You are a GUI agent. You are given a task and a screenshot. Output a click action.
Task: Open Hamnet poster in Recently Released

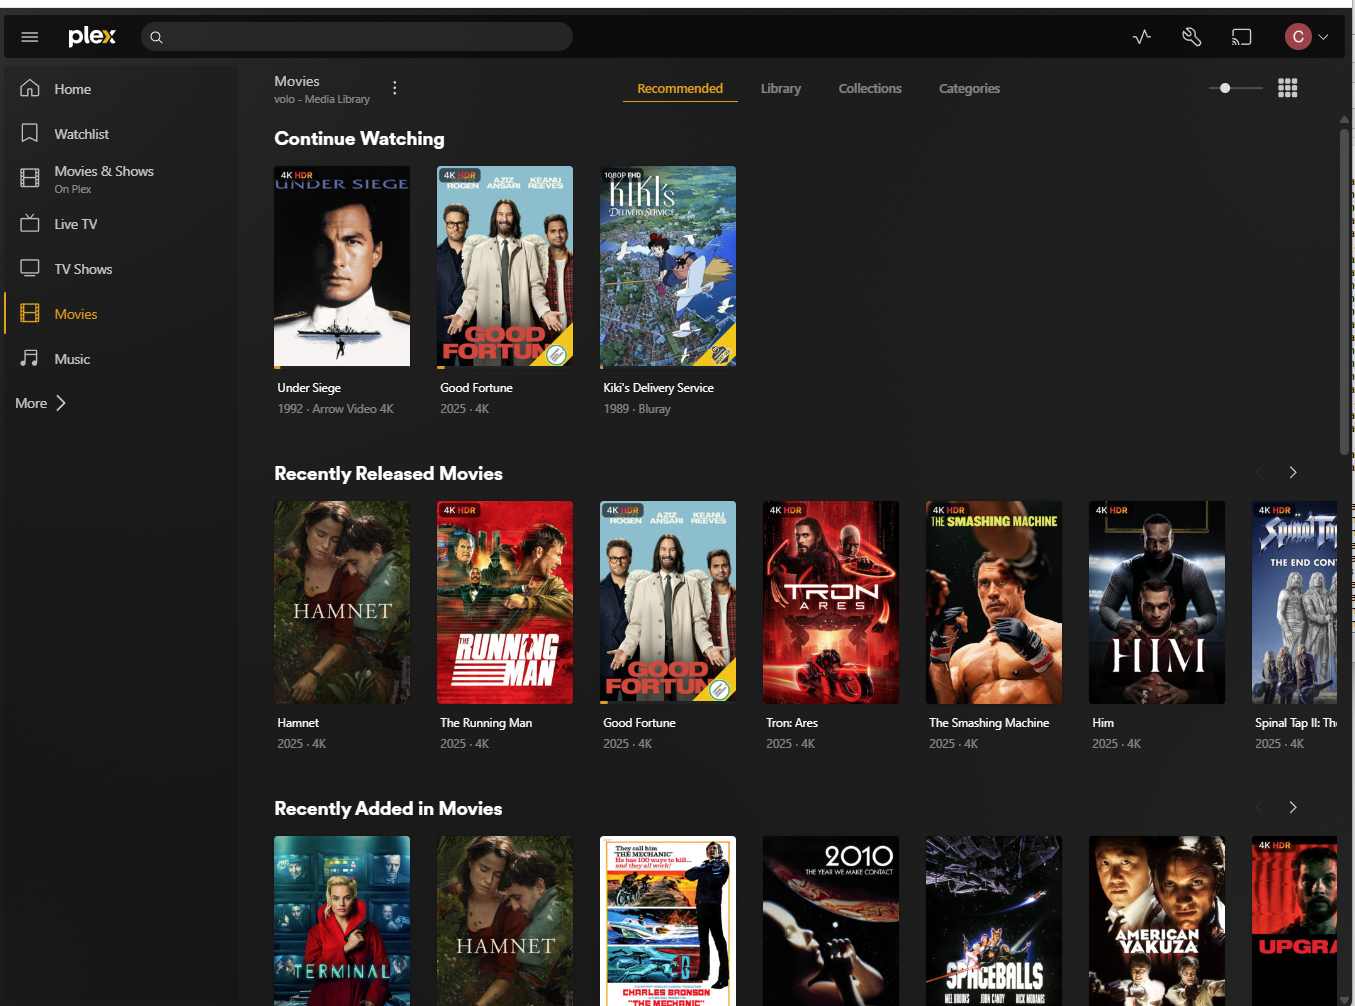pyautogui.click(x=342, y=602)
